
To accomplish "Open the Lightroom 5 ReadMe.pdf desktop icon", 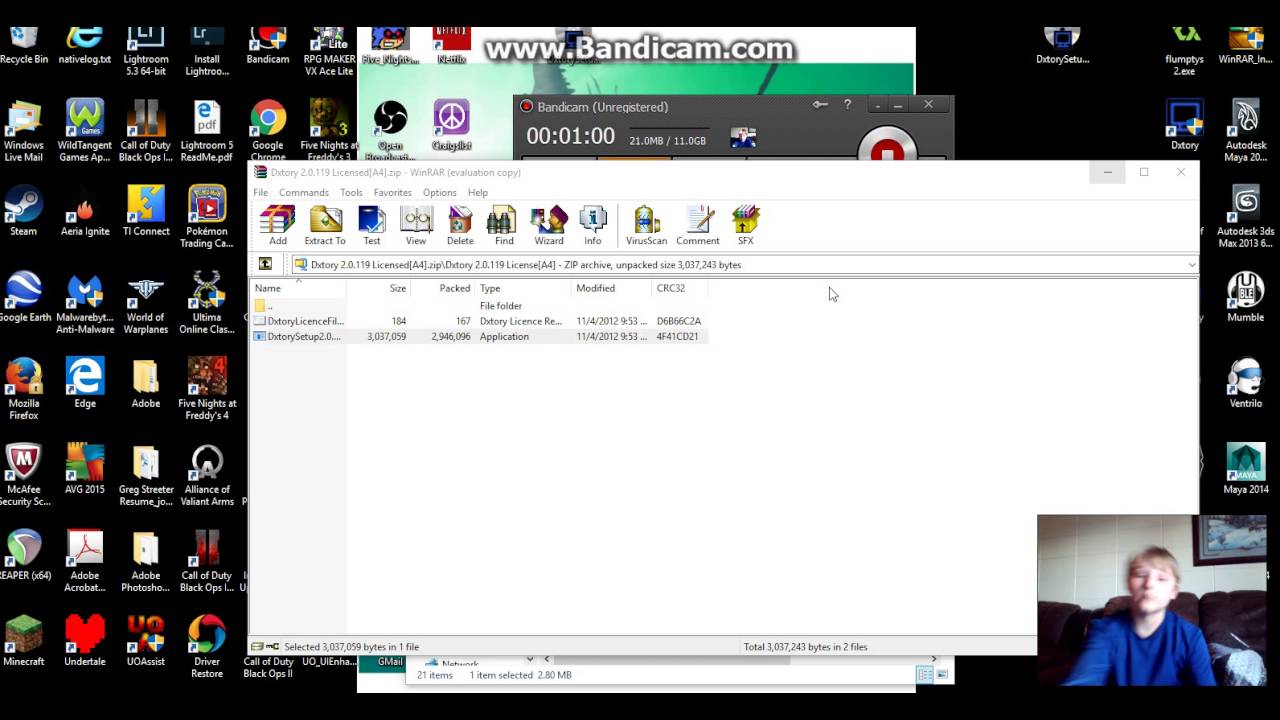I will [207, 132].
